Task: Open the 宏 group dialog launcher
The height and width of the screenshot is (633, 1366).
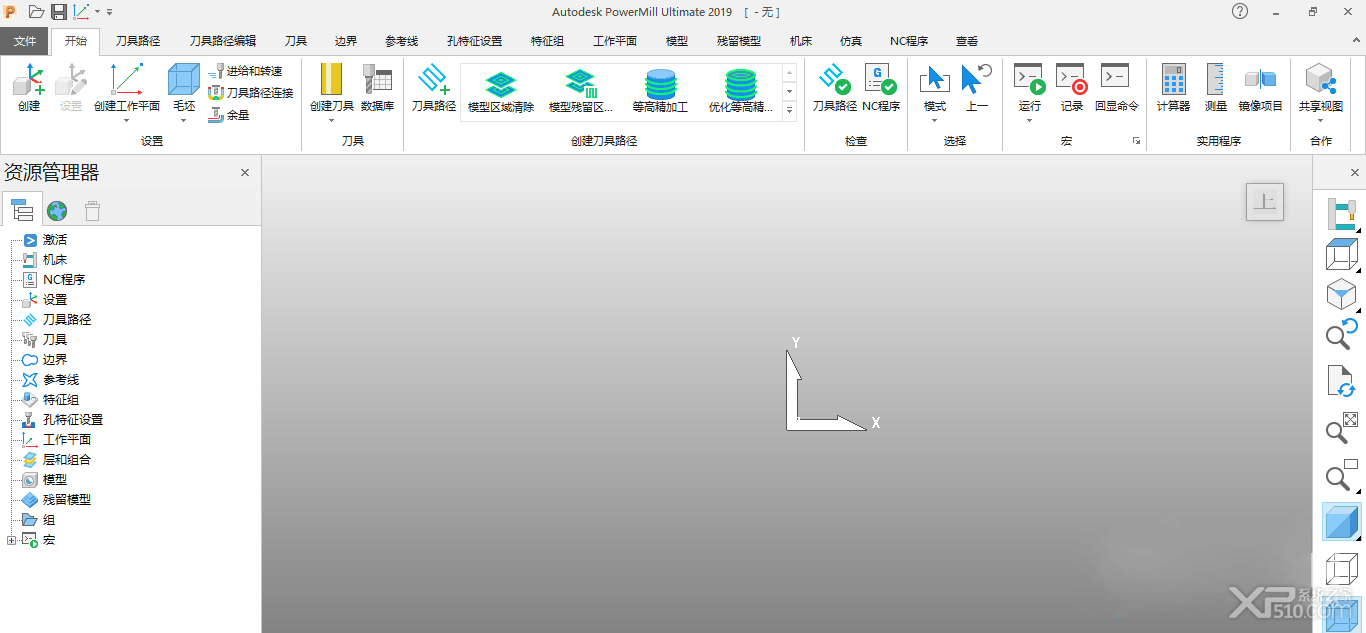Action: point(1136,141)
